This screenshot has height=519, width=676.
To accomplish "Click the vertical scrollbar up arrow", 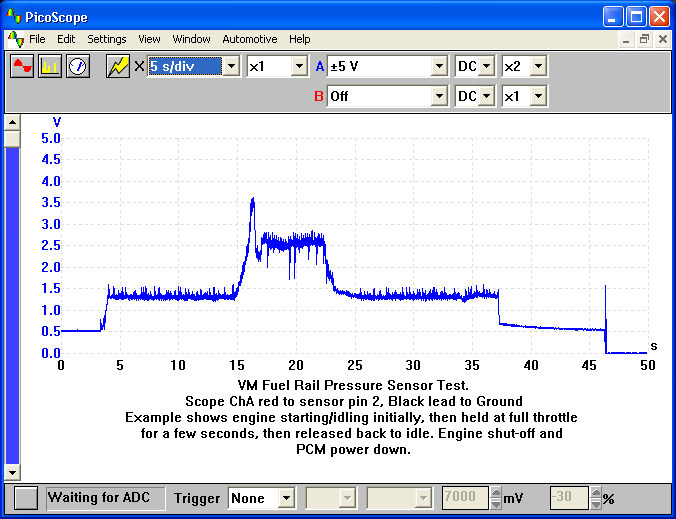I will (13, 122).
